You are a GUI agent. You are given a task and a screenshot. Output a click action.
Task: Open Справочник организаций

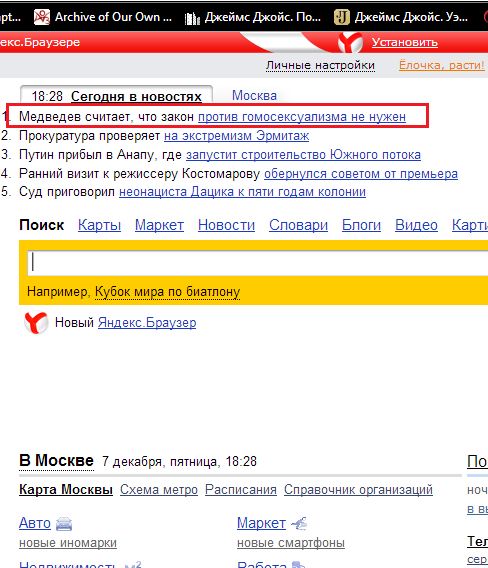358,490
